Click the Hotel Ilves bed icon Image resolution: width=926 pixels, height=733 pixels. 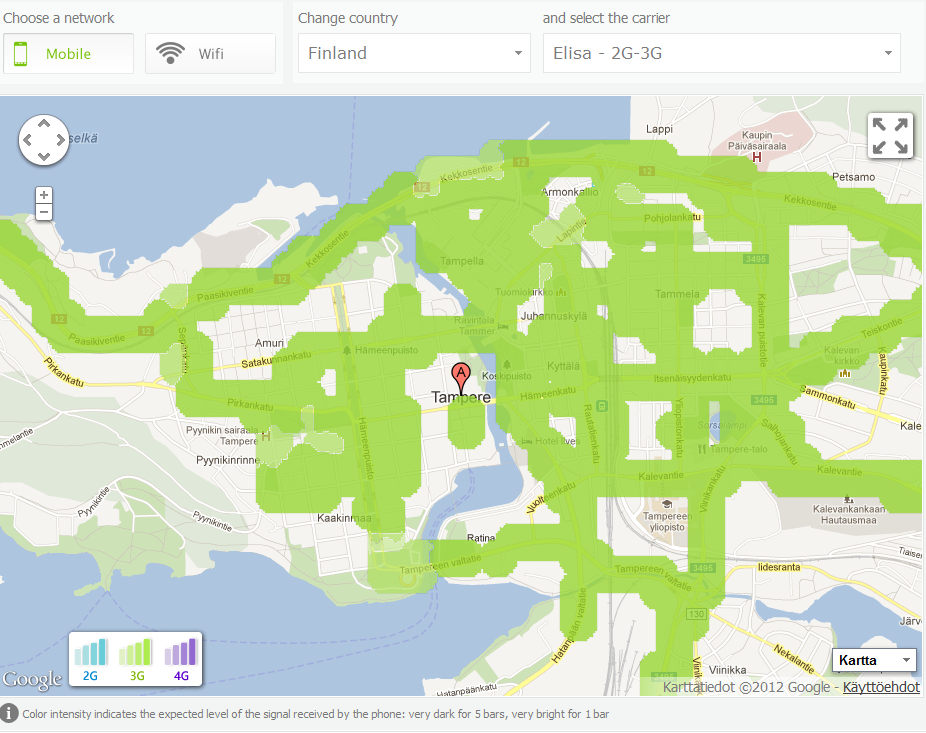tap(527, 441)
